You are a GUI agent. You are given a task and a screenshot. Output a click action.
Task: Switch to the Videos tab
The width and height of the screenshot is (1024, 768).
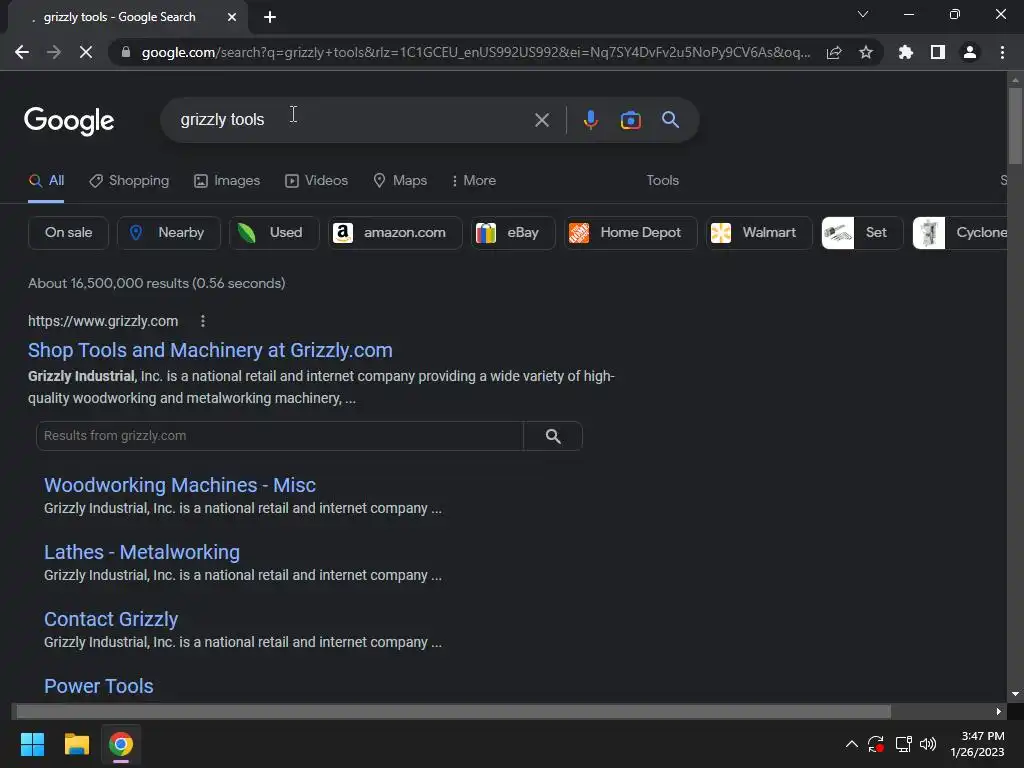pos(317,181)
